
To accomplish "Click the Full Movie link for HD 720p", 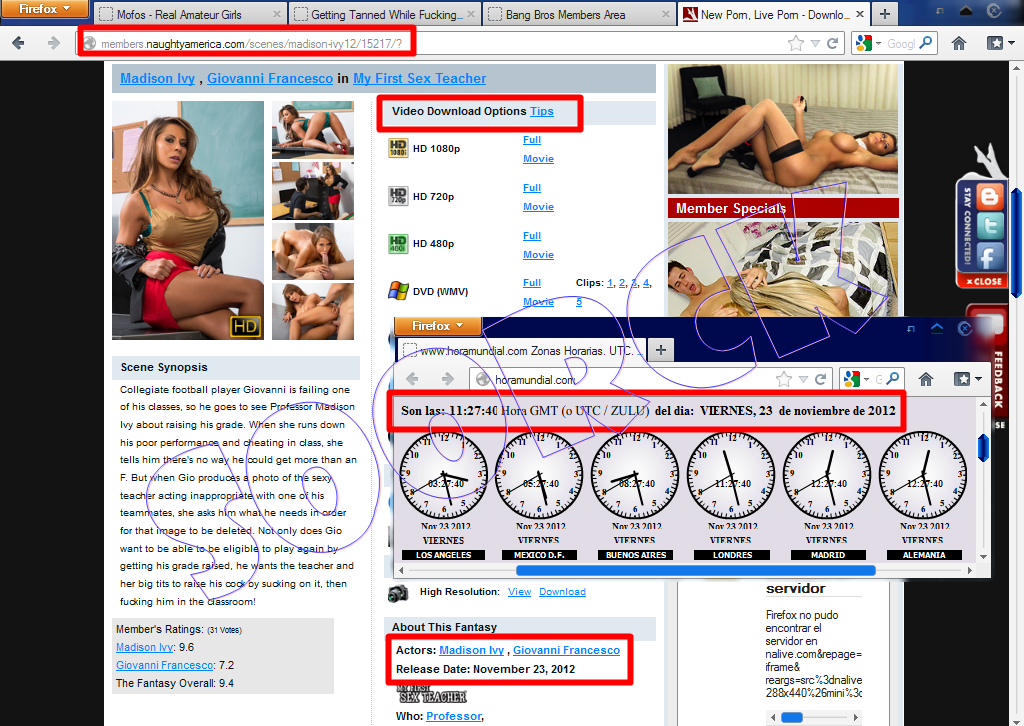I will [x=538, y=197].
